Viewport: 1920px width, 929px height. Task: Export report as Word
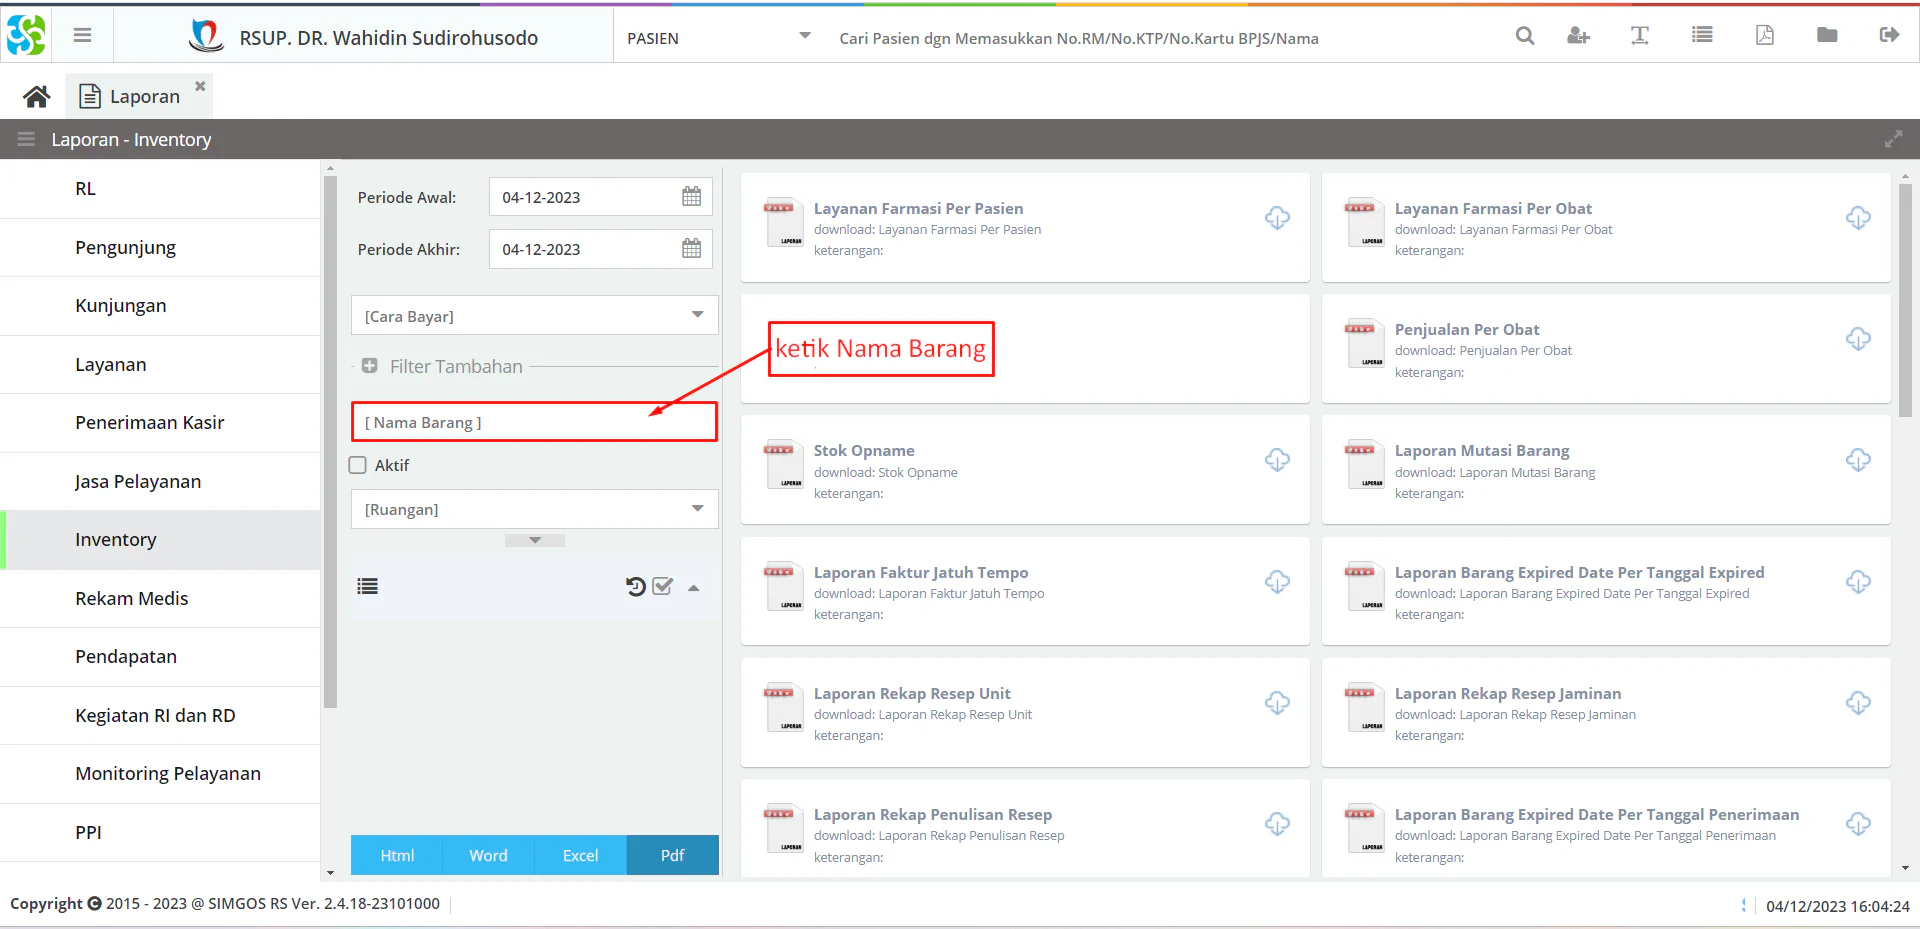tap(489, 855)
